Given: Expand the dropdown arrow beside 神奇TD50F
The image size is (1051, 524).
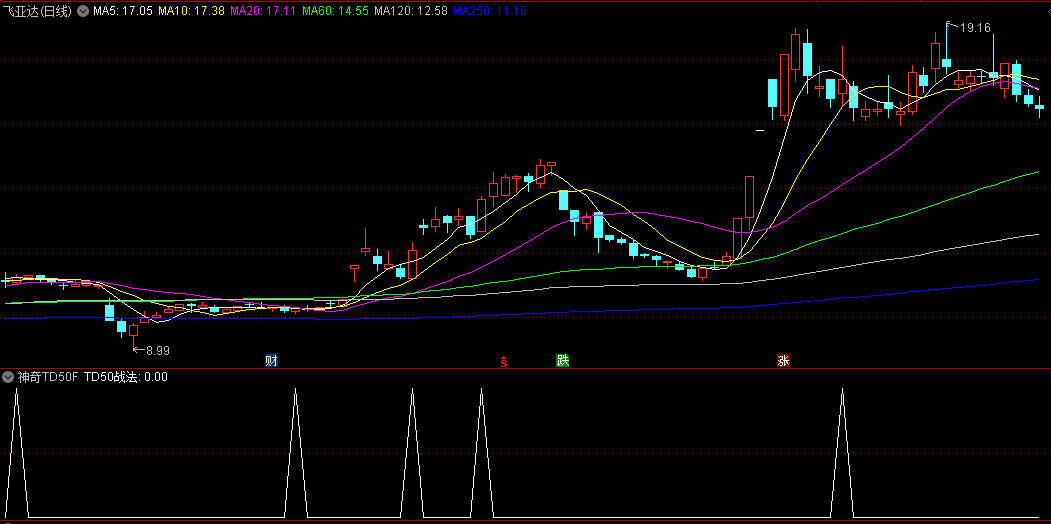Looking at the screenshot, I should click(x=7, y=377).
